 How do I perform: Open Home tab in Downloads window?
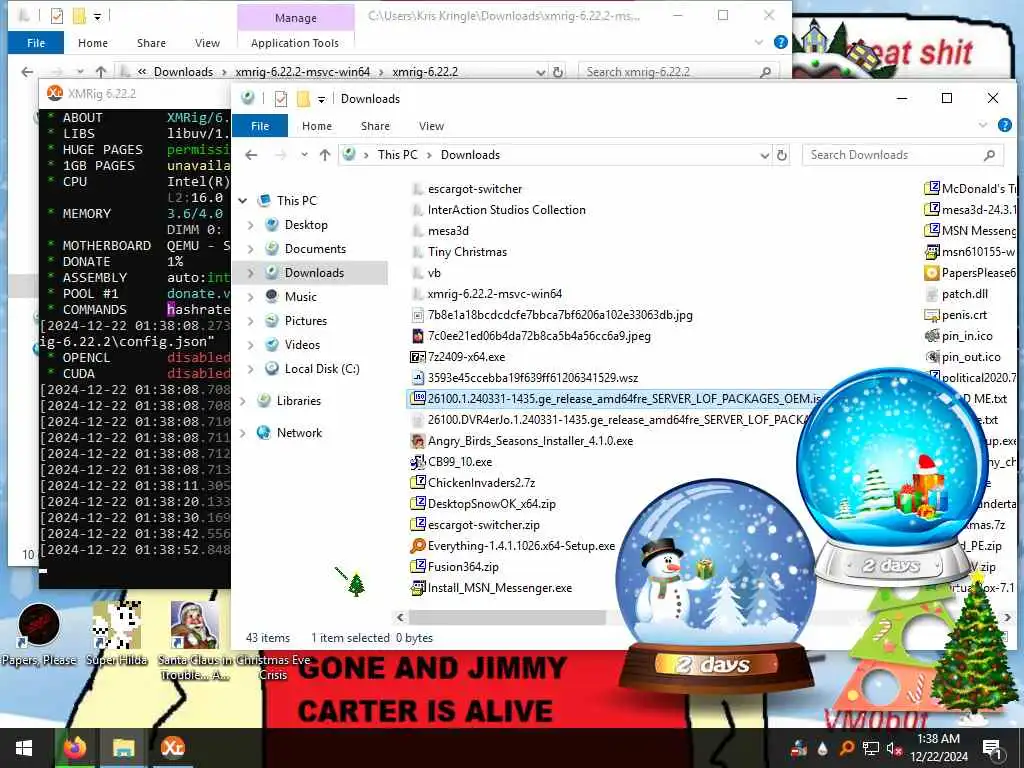tap(317, 126)
